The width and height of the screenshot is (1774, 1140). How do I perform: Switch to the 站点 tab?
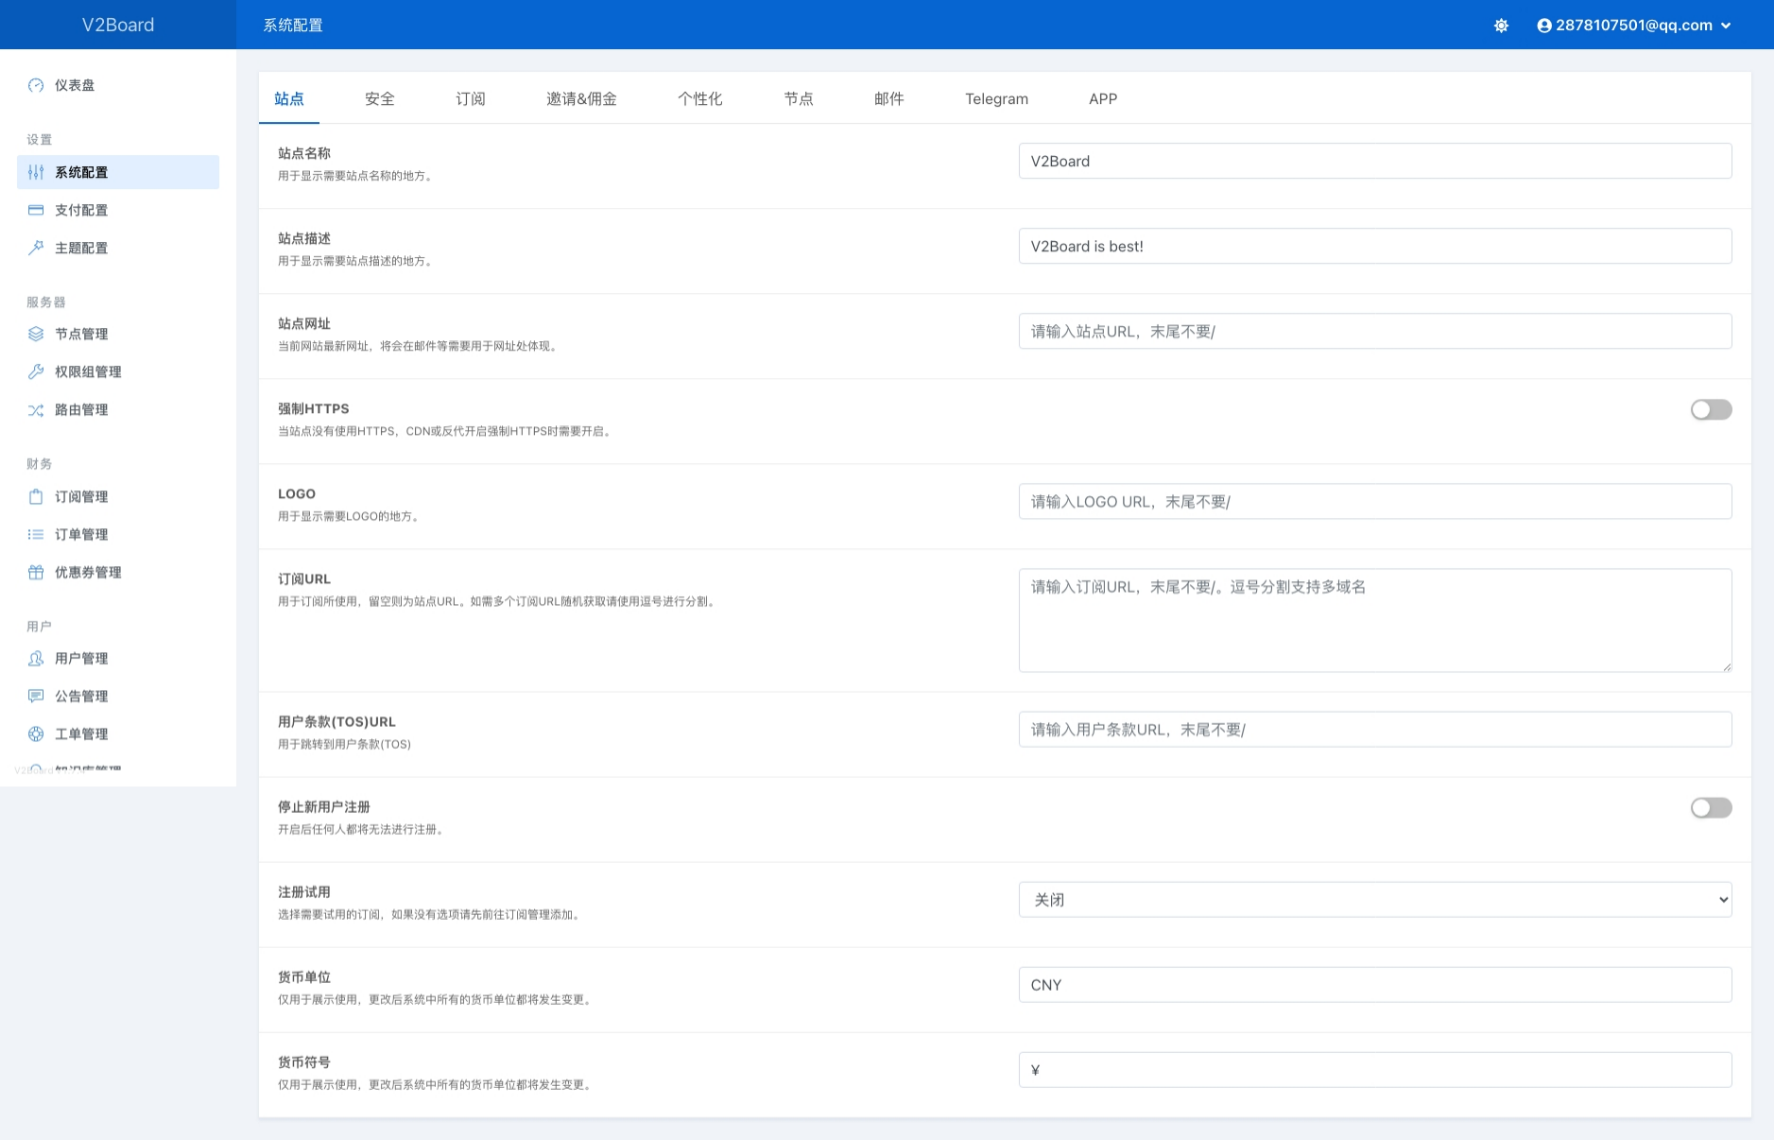[289, 99]
